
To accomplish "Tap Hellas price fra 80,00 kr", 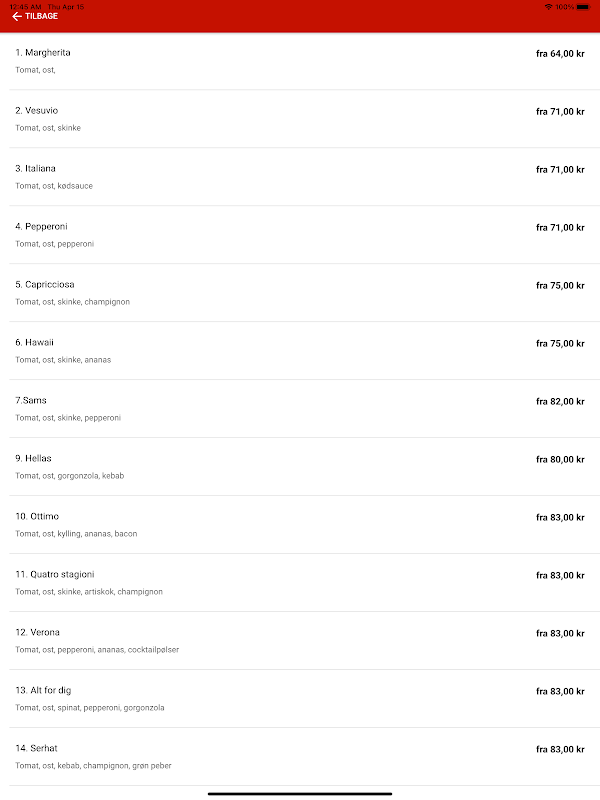I will pos(560,460).
